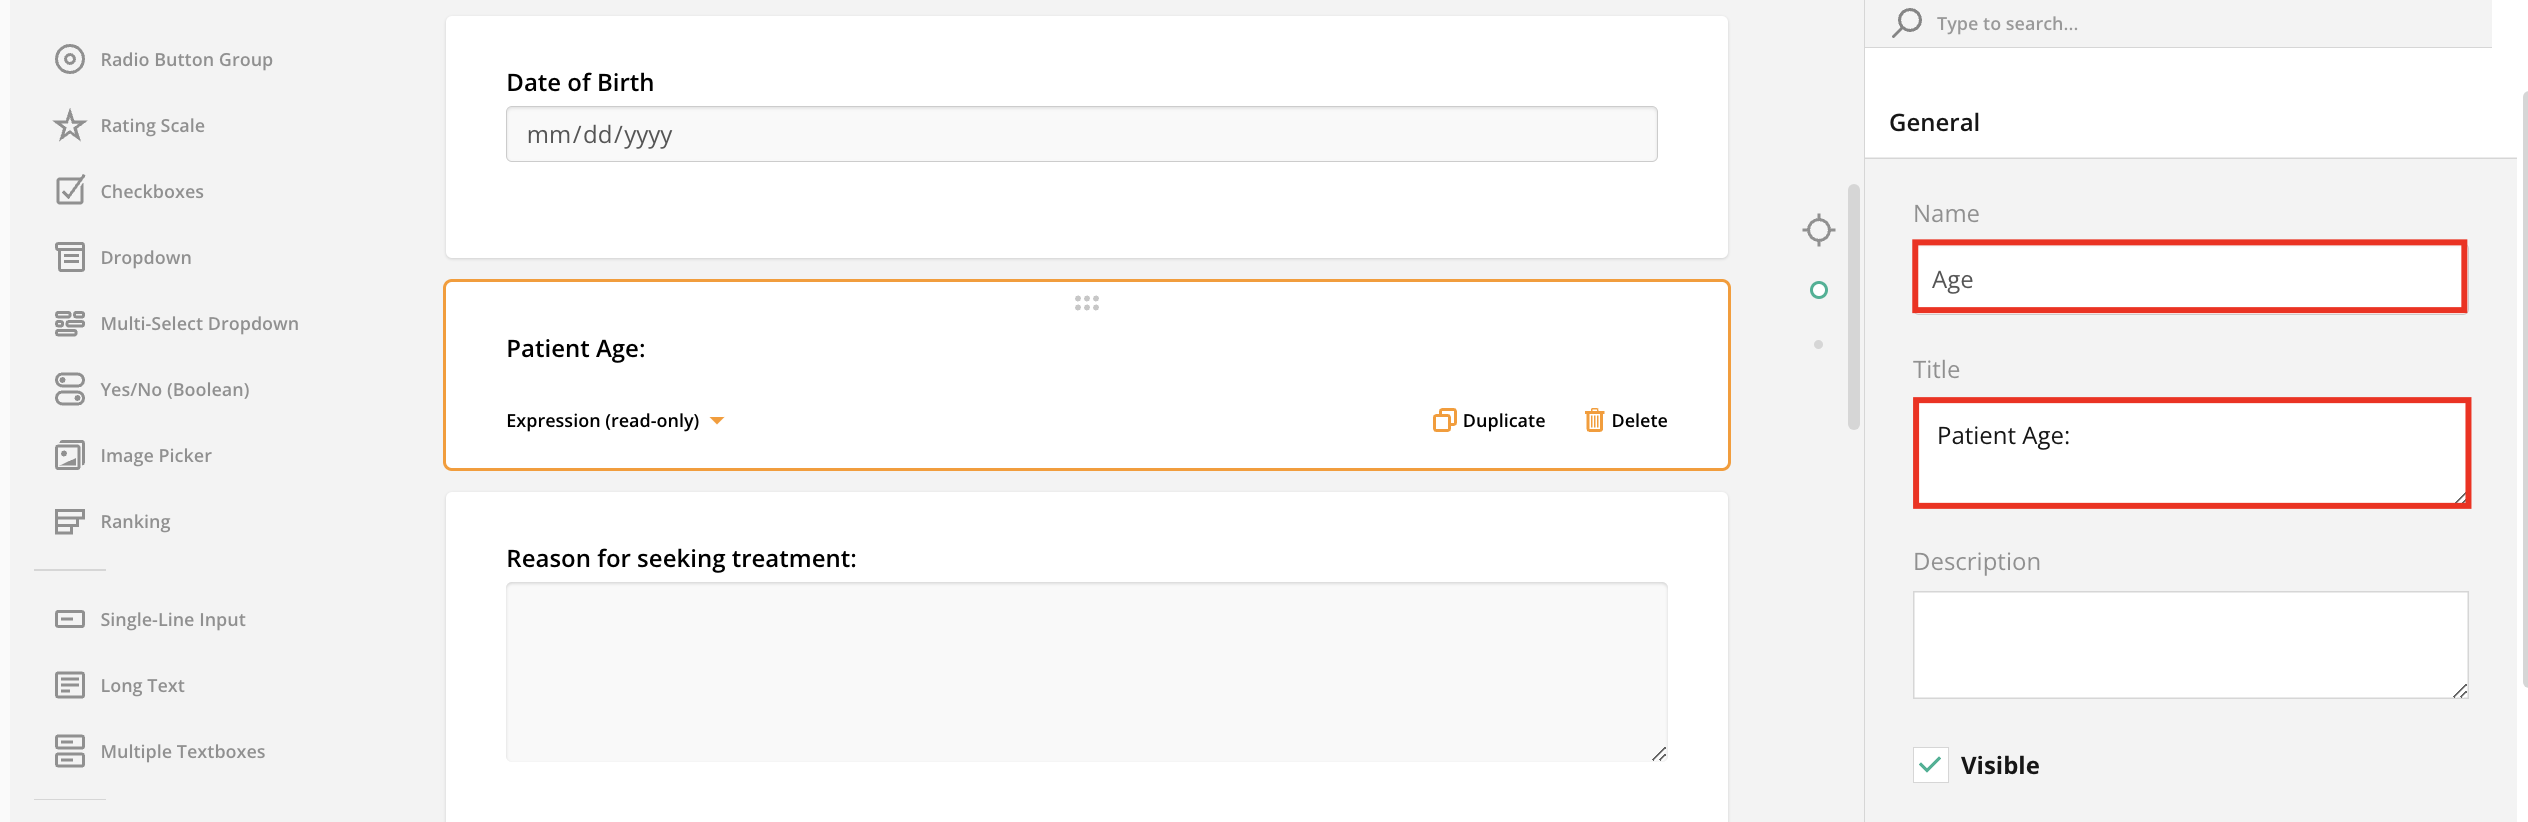2528x822 pixels.
Task: Add a Rating Scale question via star icon
Action: tap(69, 126)
